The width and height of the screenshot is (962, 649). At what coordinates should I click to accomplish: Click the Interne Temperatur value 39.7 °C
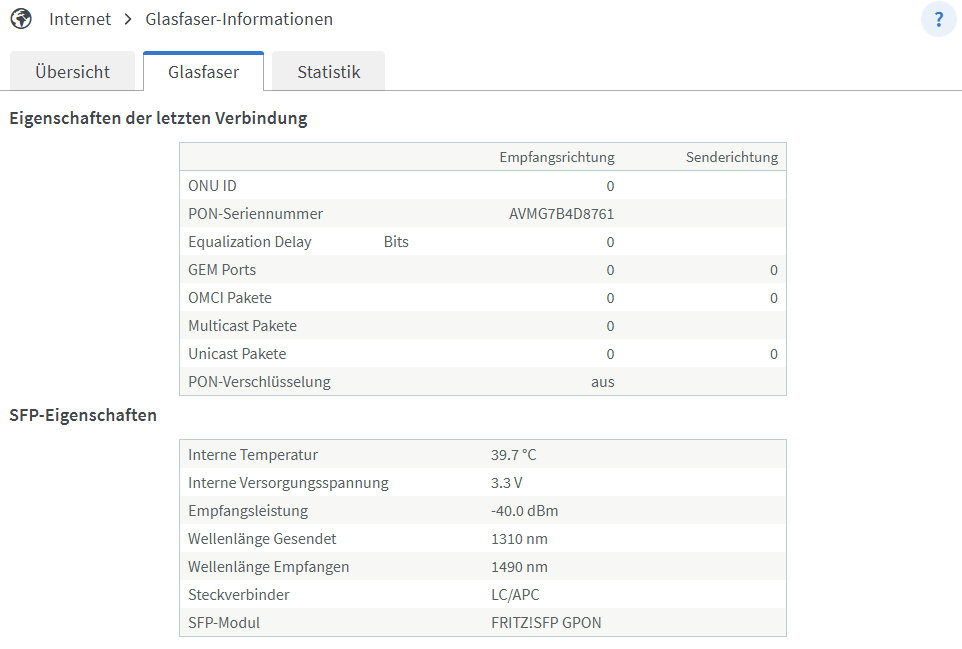[x=514, y=455]
